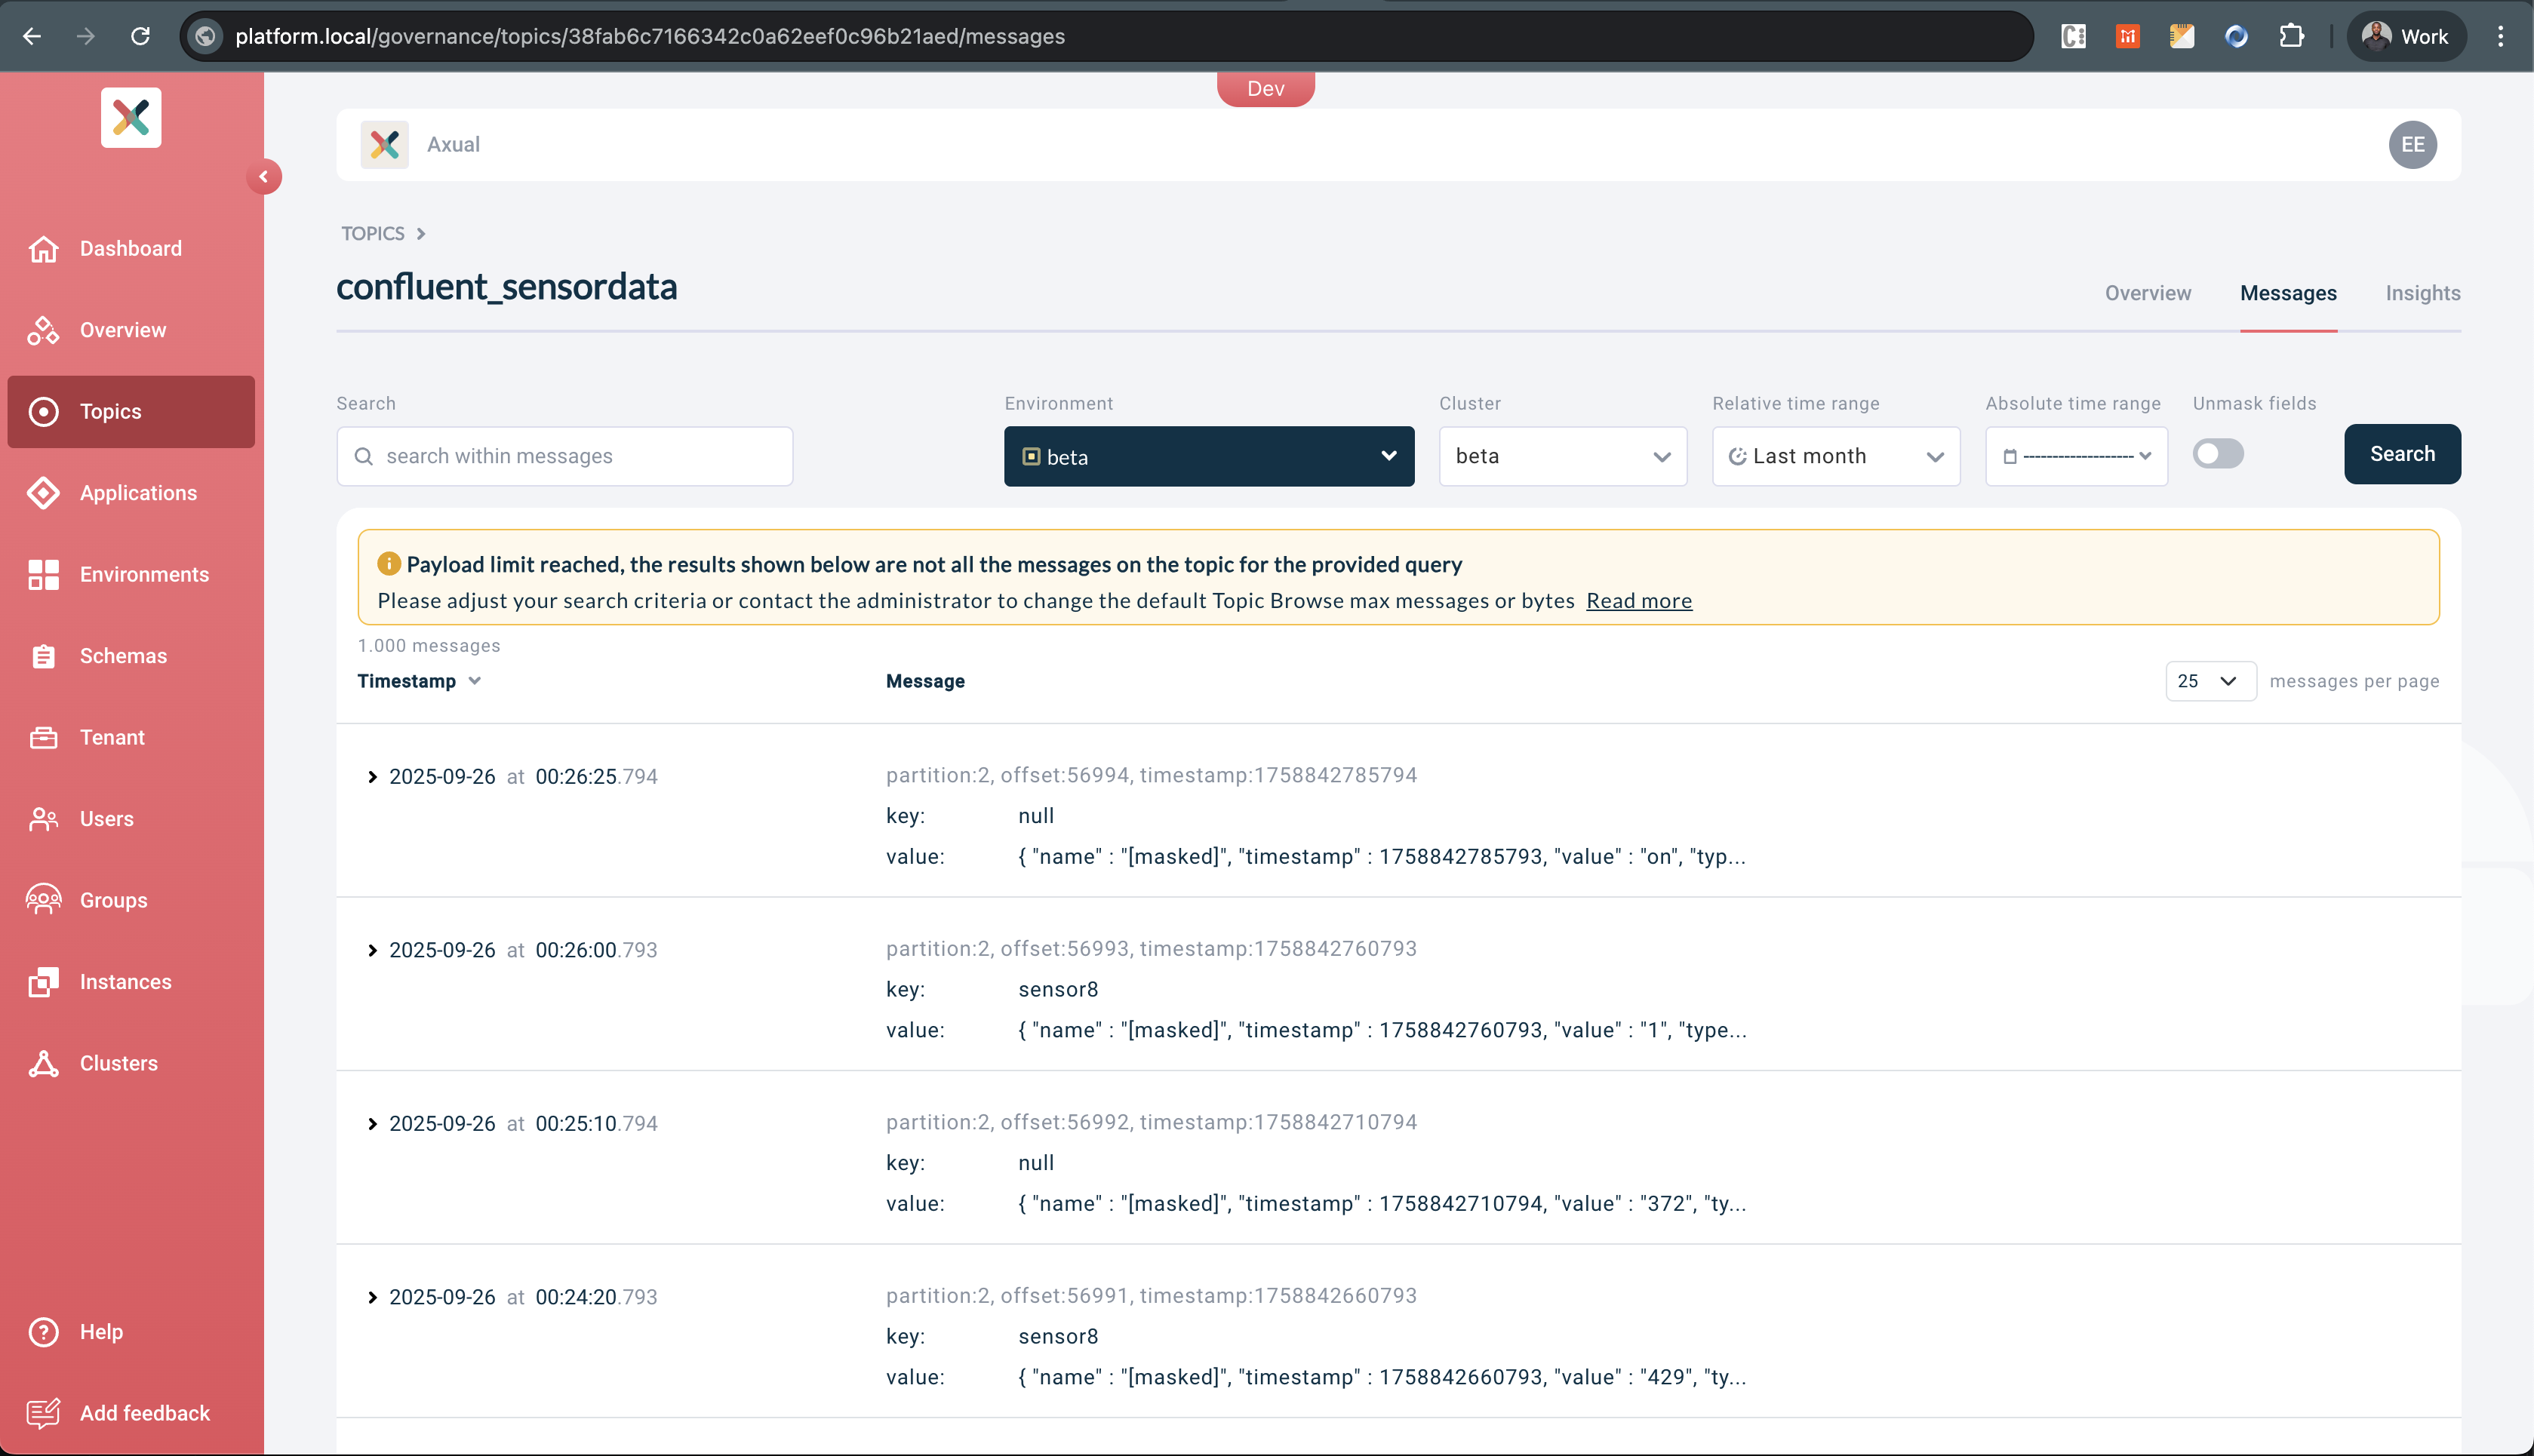Enable the Unmask fields toggle

coord(2218,453)
